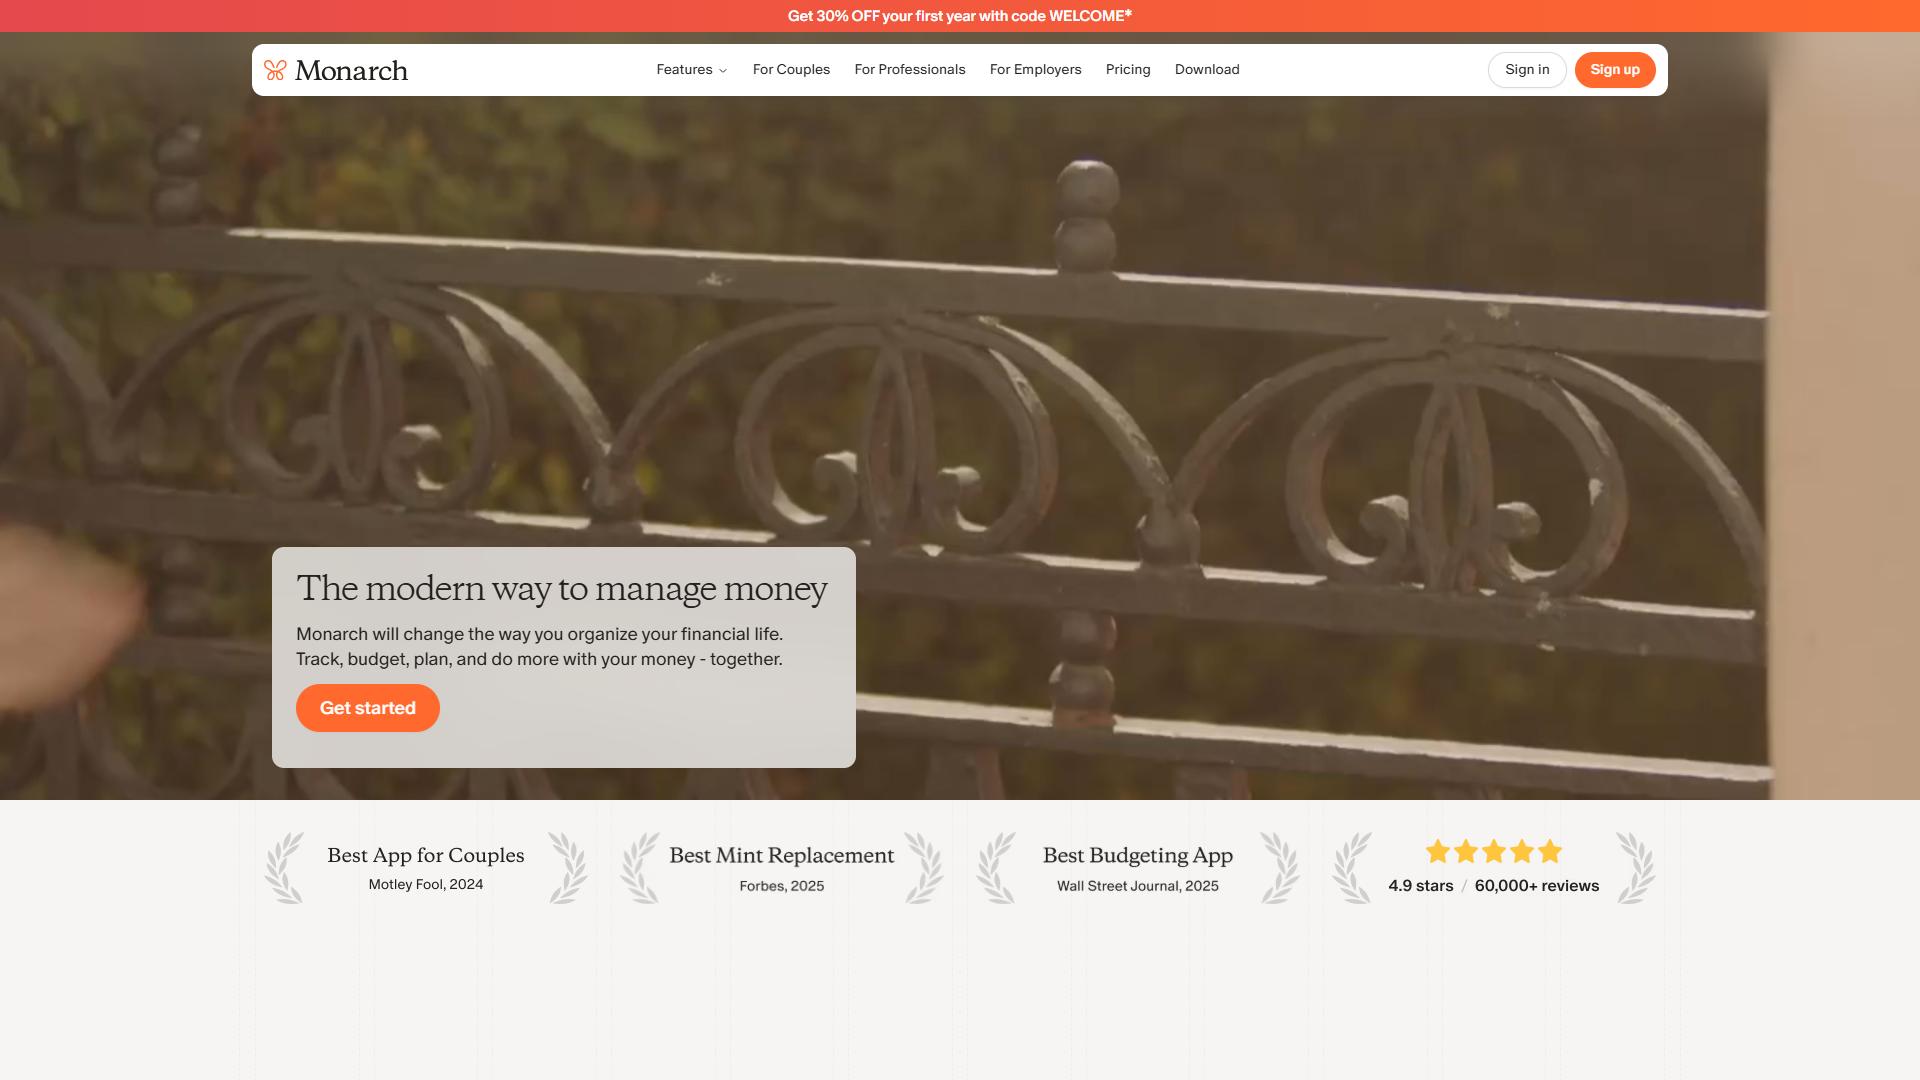This screenshot has width=1920, height=1080.
Task: Go to For Professionals
Action: tap(910, 70)
